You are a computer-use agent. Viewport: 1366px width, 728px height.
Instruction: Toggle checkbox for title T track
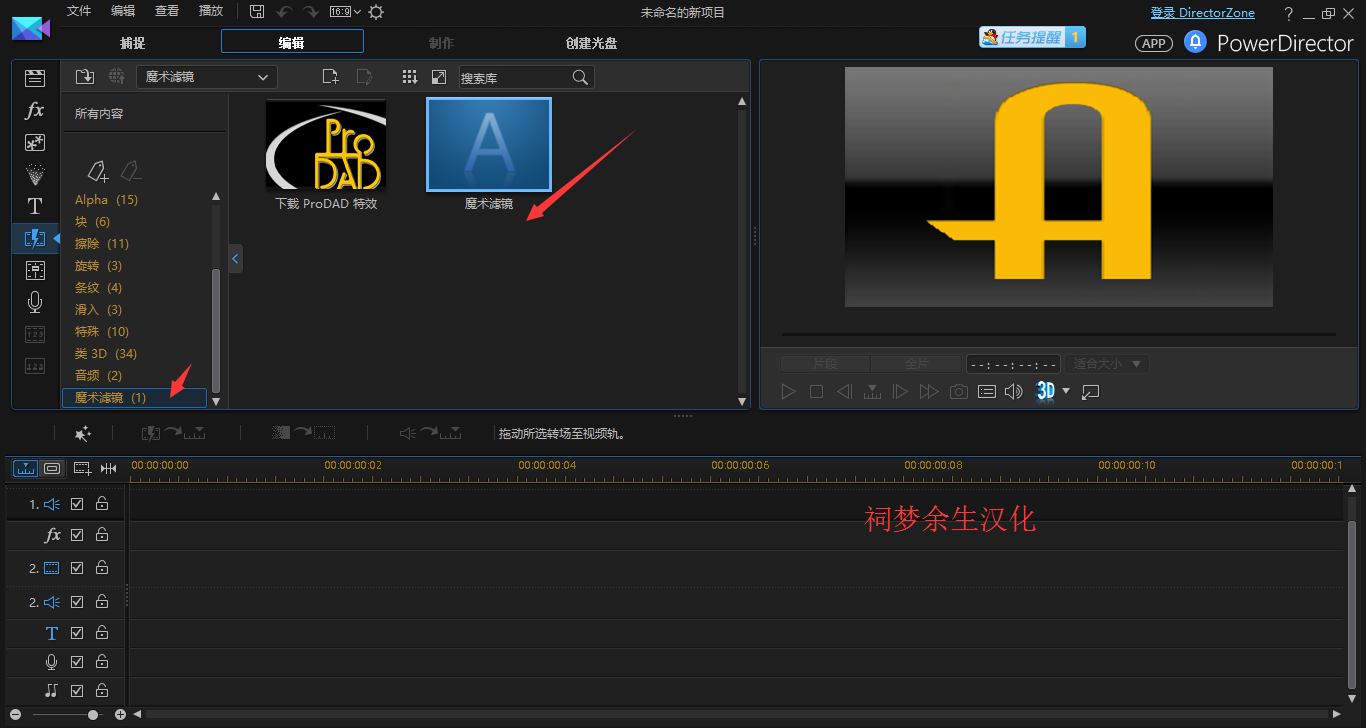[77, 633]
